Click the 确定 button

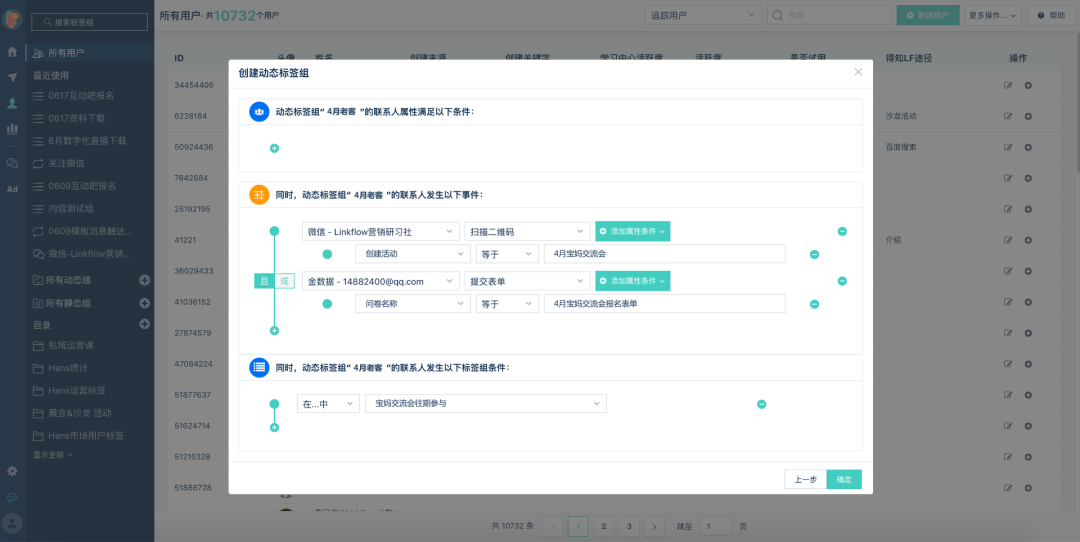click(x=844, y=479)
